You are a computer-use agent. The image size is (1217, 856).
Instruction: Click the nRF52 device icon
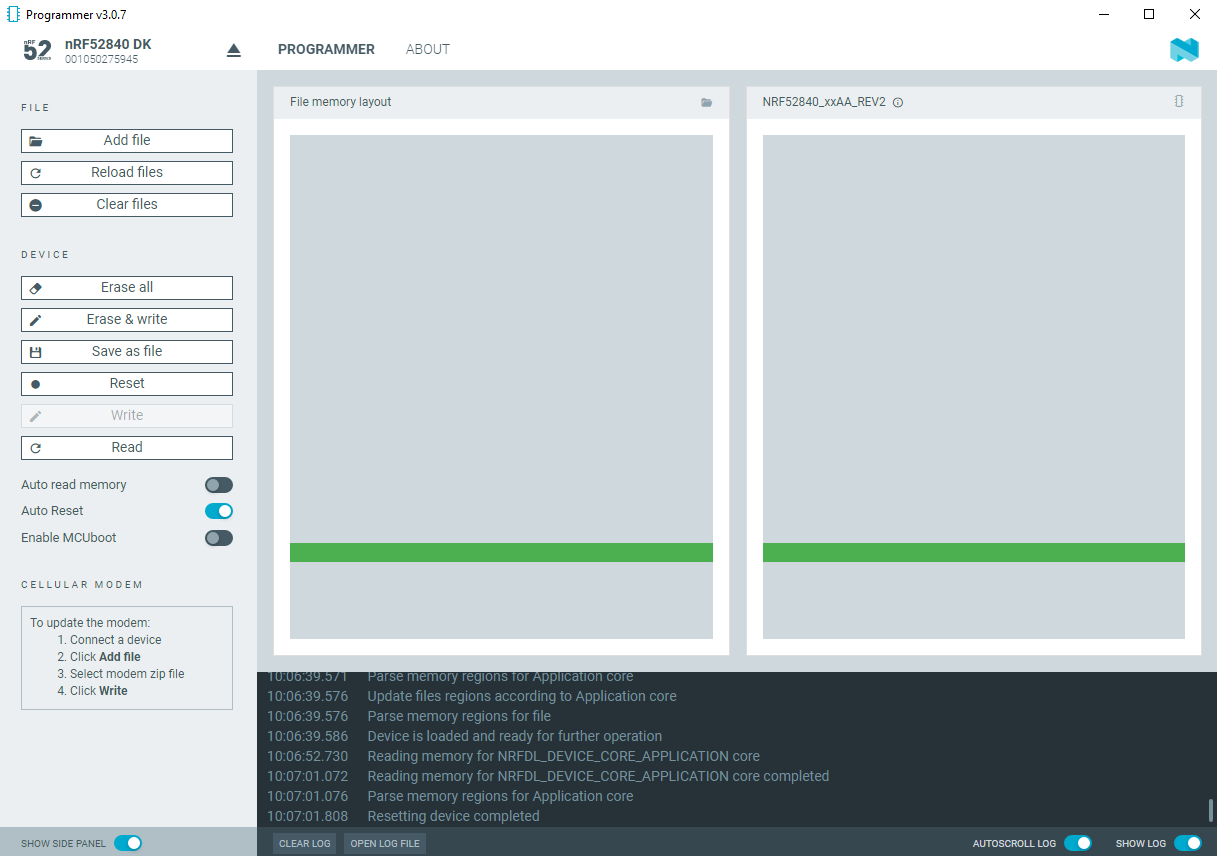(38, 50)
